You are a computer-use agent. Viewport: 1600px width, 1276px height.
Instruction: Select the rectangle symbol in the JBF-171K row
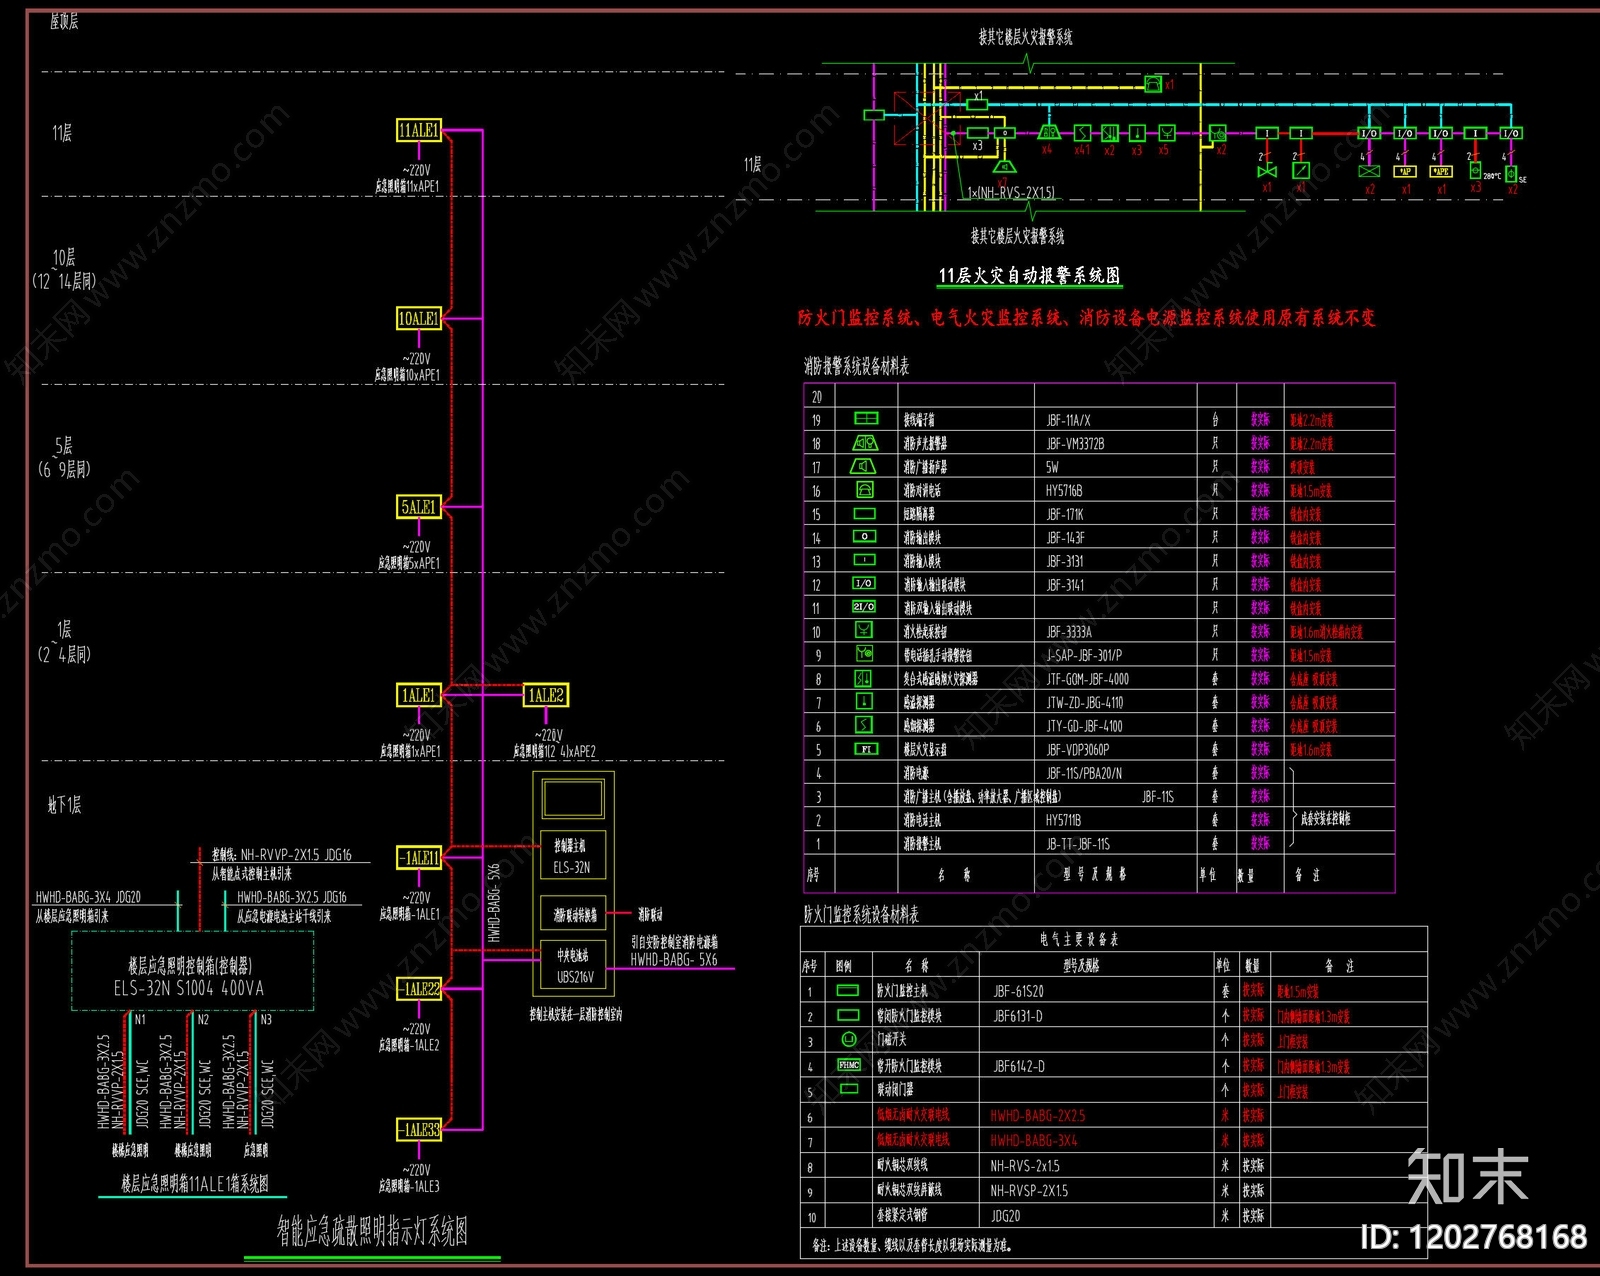865,513
